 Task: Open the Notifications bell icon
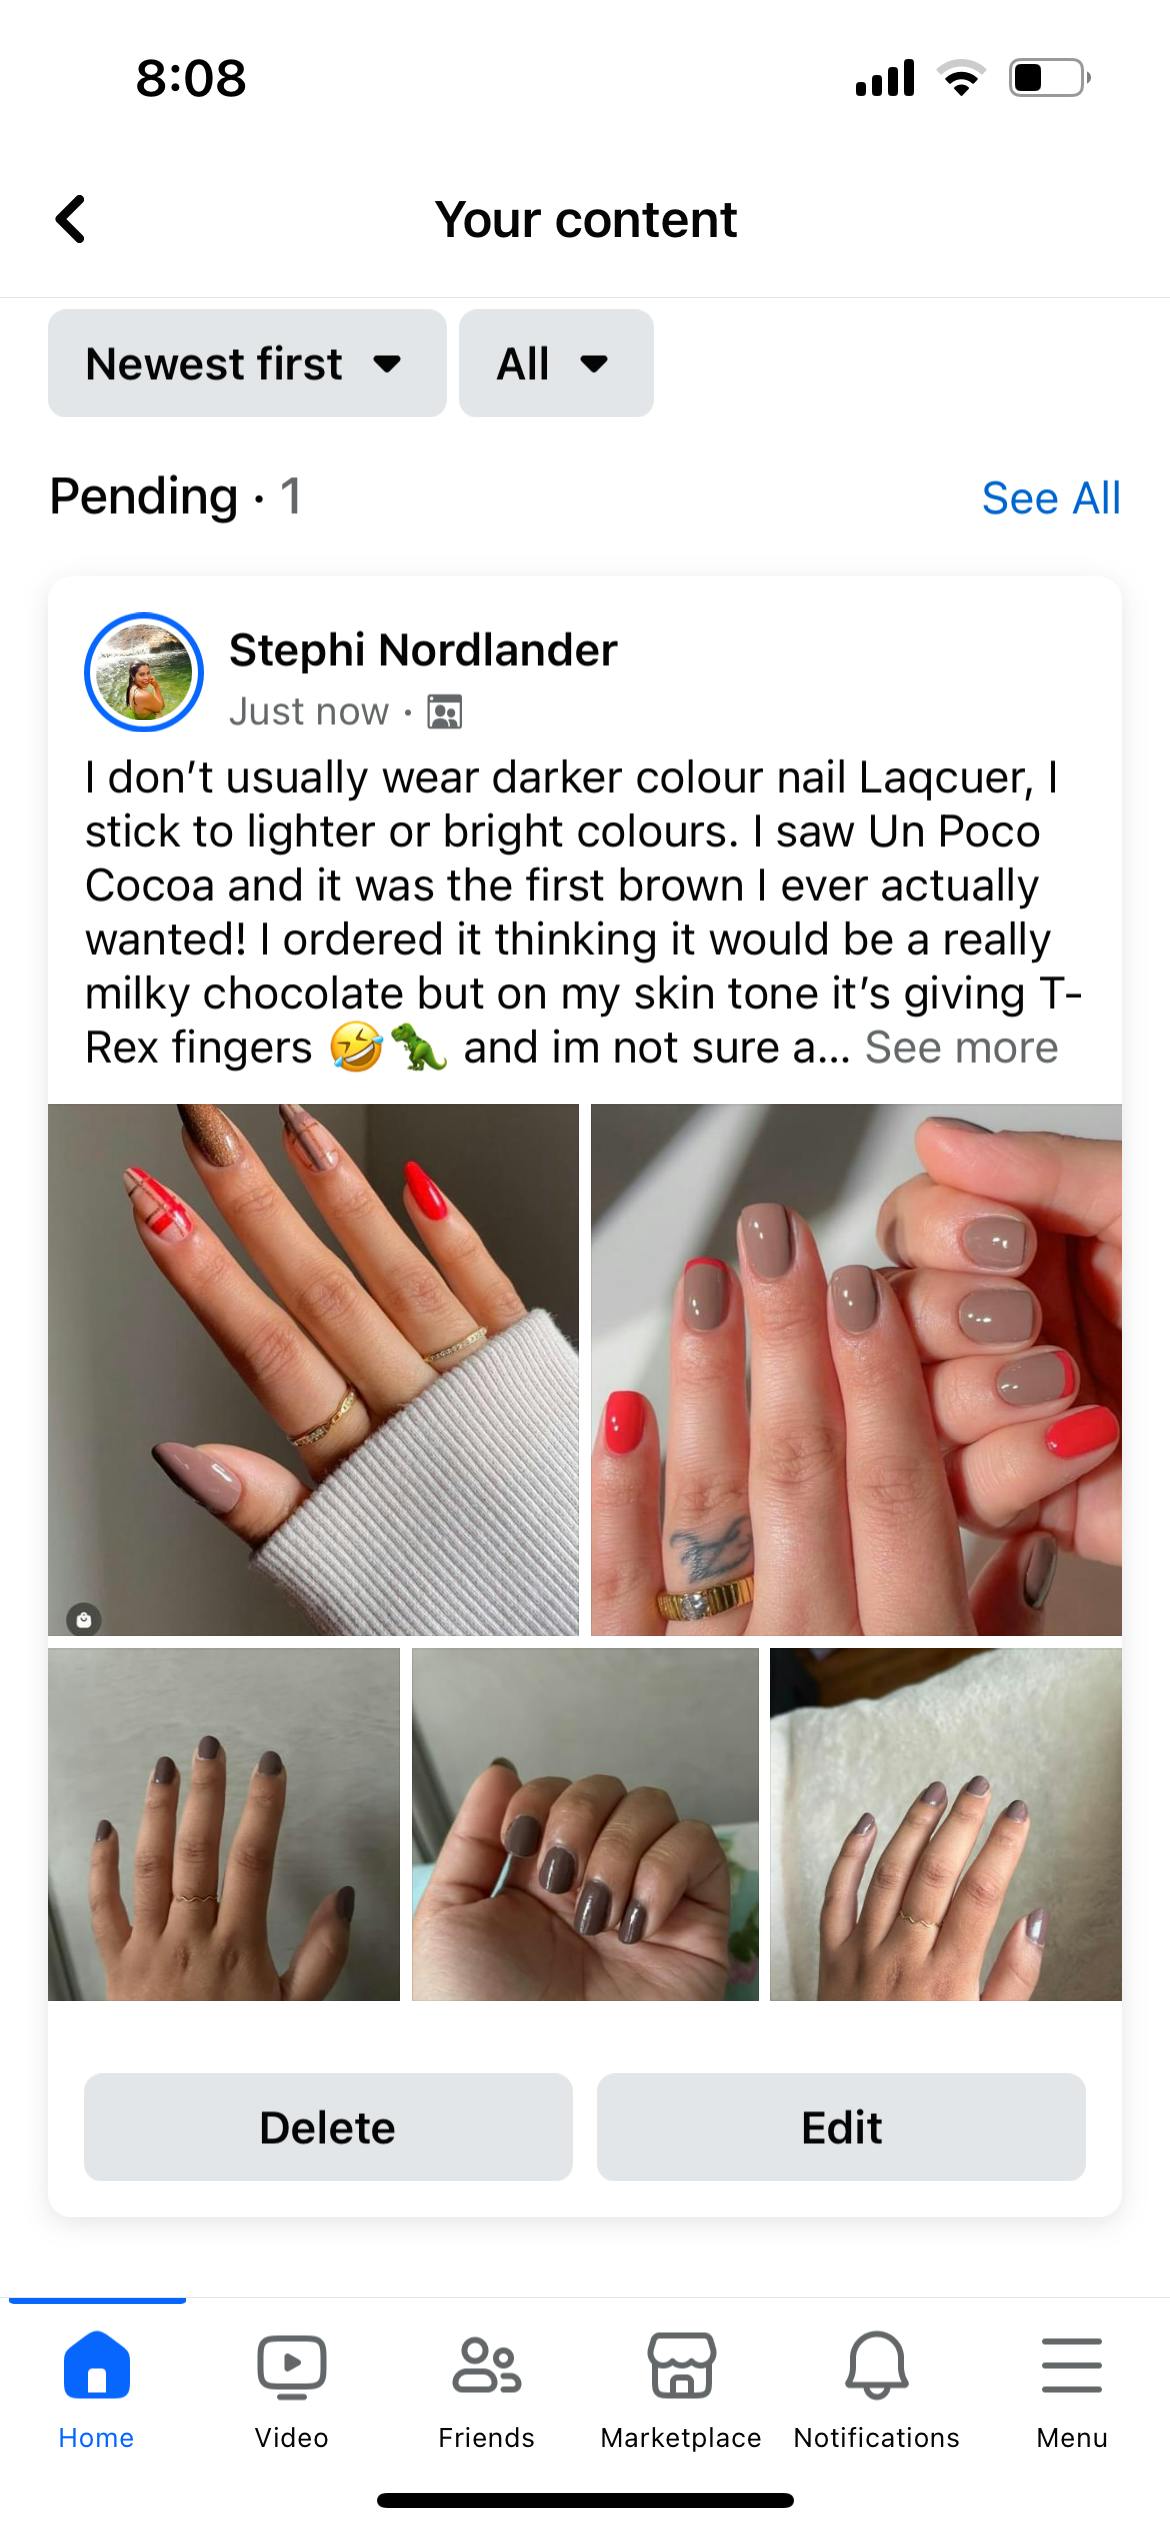click(877, 2366)
